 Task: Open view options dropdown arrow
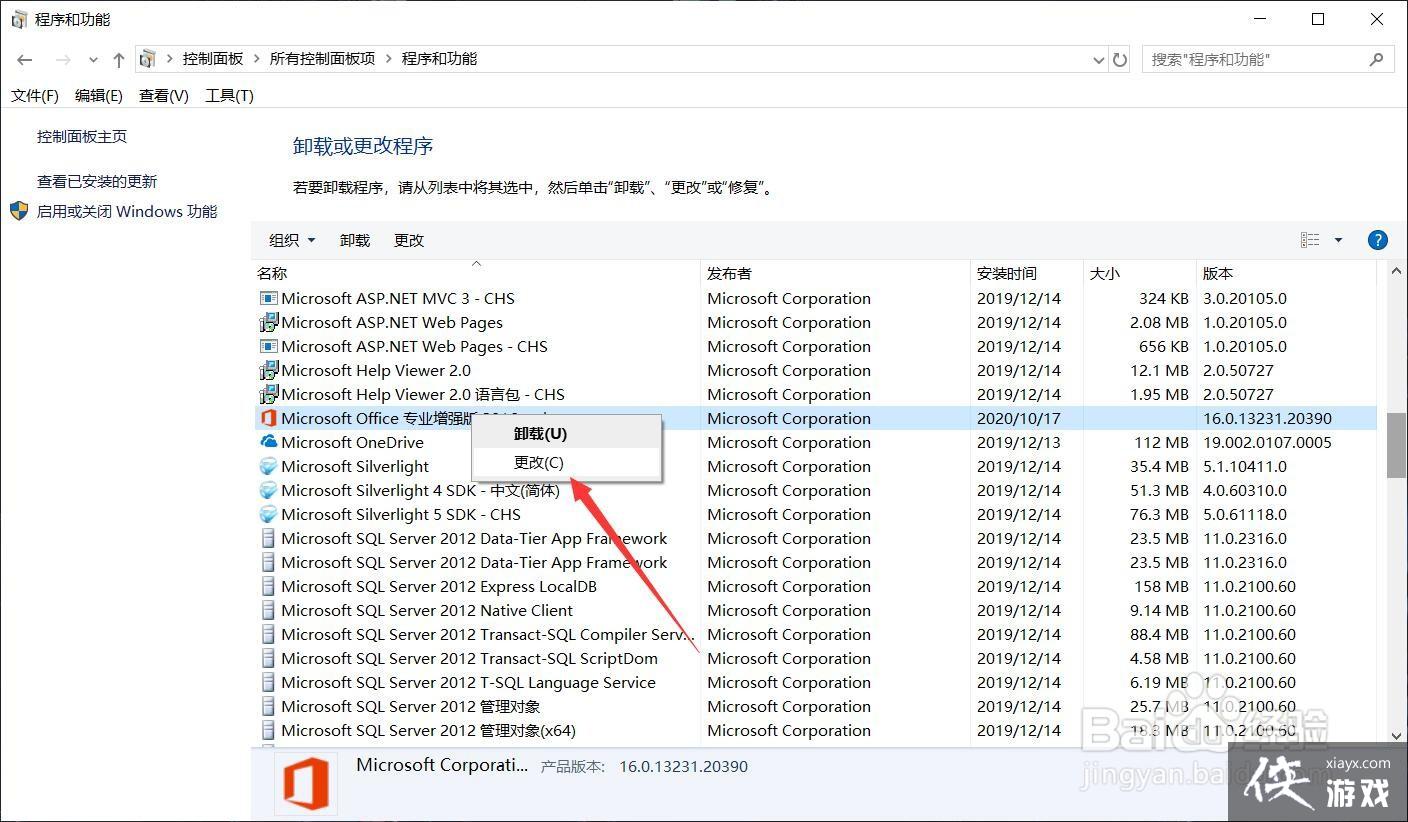(1338, 240)
